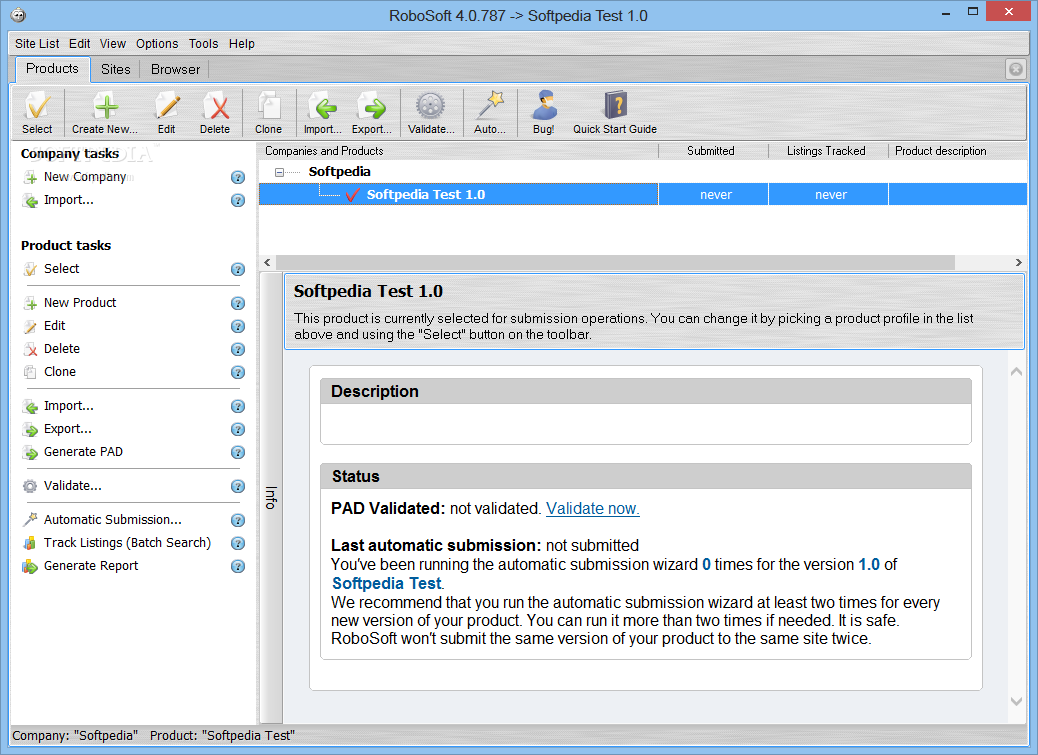The width and height of the screenshot is (1038, 755).
Task: Open help for Delete product task
Action: click(238, 349)
